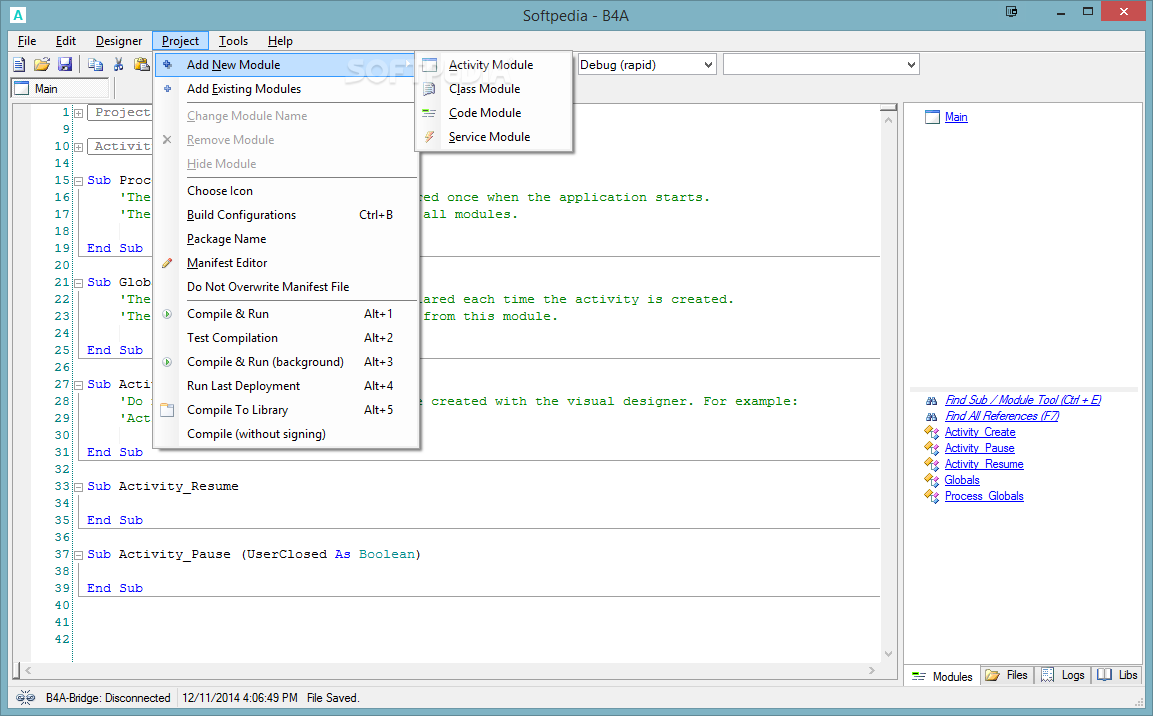The width and height of the screenshot is (1153, 716).
Task: Choose Test Compilation menu item
Action: 287,338
